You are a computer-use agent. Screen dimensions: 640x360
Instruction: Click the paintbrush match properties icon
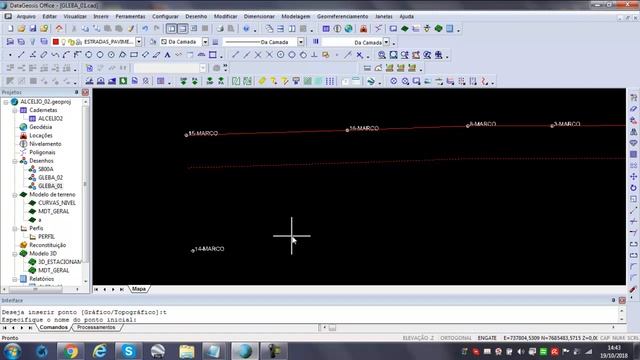131,29
